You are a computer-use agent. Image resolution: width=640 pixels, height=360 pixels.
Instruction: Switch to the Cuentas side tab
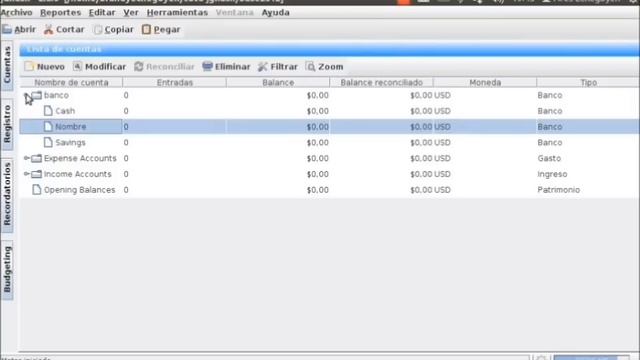click(7, 65)
